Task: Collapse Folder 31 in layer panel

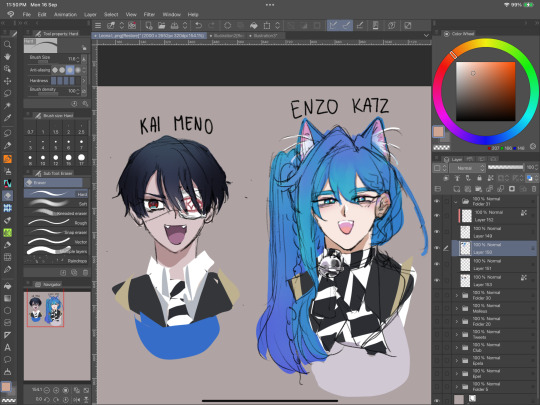Action: pos(456,201)
